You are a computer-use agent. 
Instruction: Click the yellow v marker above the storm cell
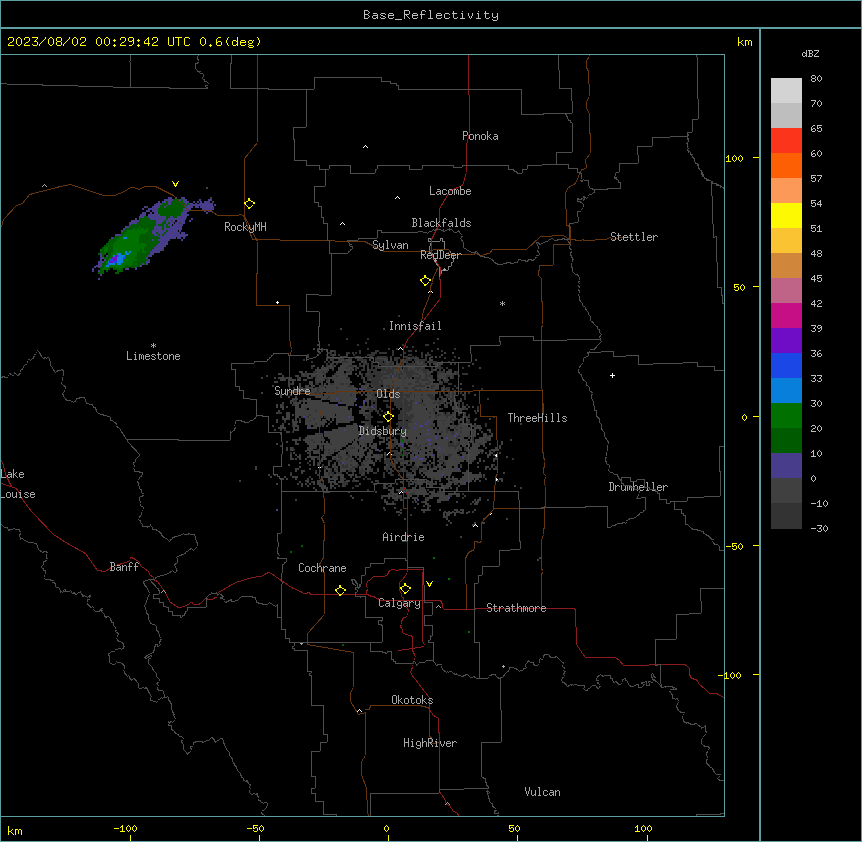click(x=175, y=184)
